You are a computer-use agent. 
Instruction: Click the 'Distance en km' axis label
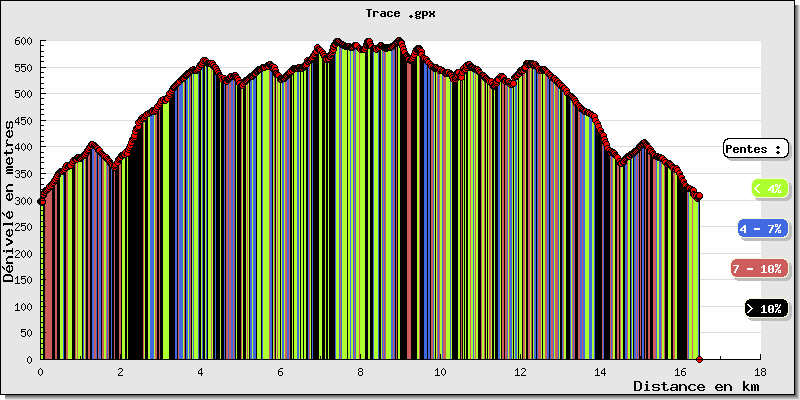tap(696, 386)
